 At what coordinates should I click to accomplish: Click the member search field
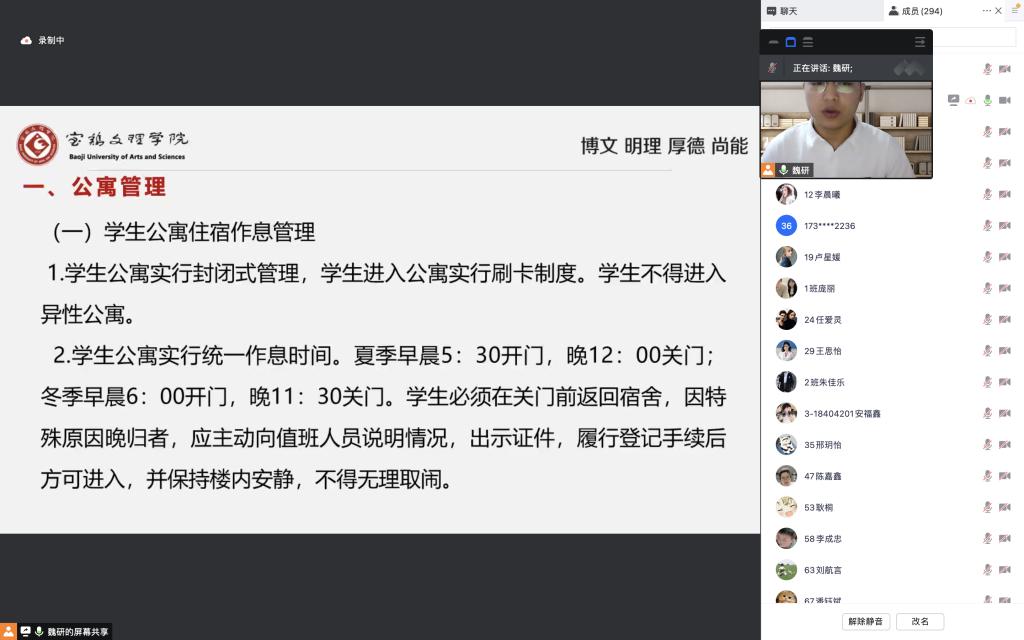point(974,37)
